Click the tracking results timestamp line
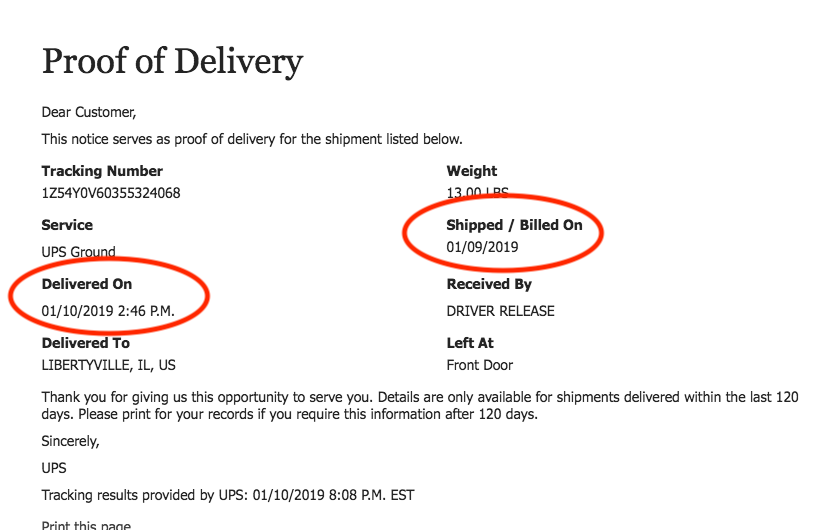This screenshot has height=530, width=834. click(228, 495)
